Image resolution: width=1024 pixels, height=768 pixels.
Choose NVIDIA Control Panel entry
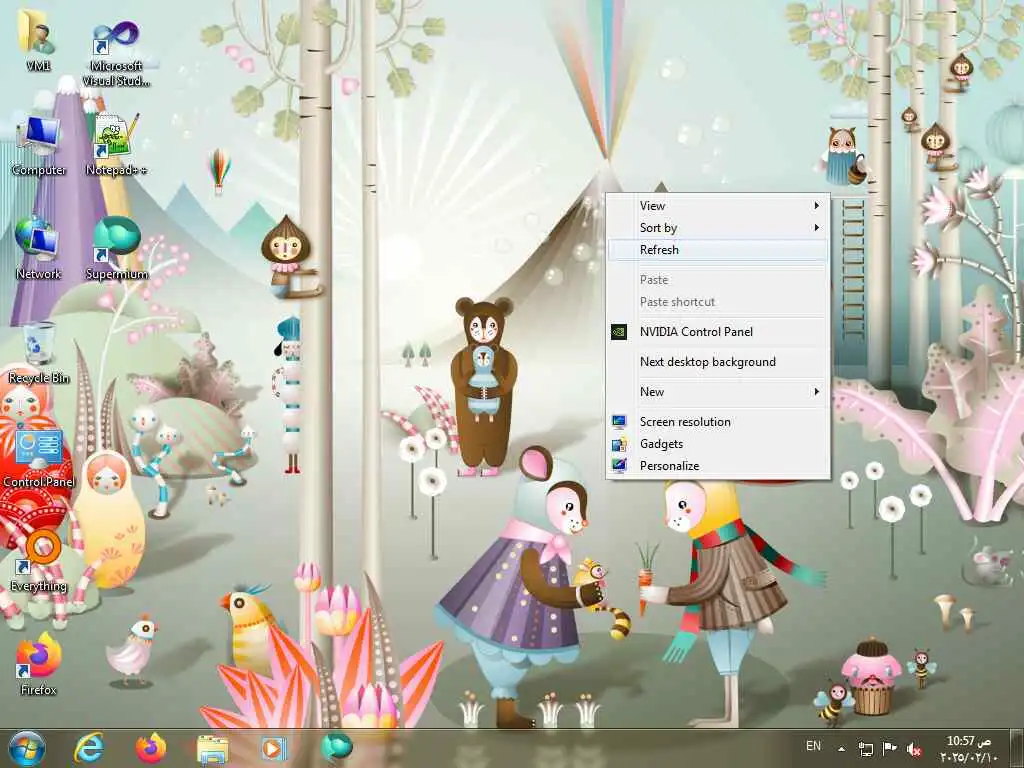(718, 332)
